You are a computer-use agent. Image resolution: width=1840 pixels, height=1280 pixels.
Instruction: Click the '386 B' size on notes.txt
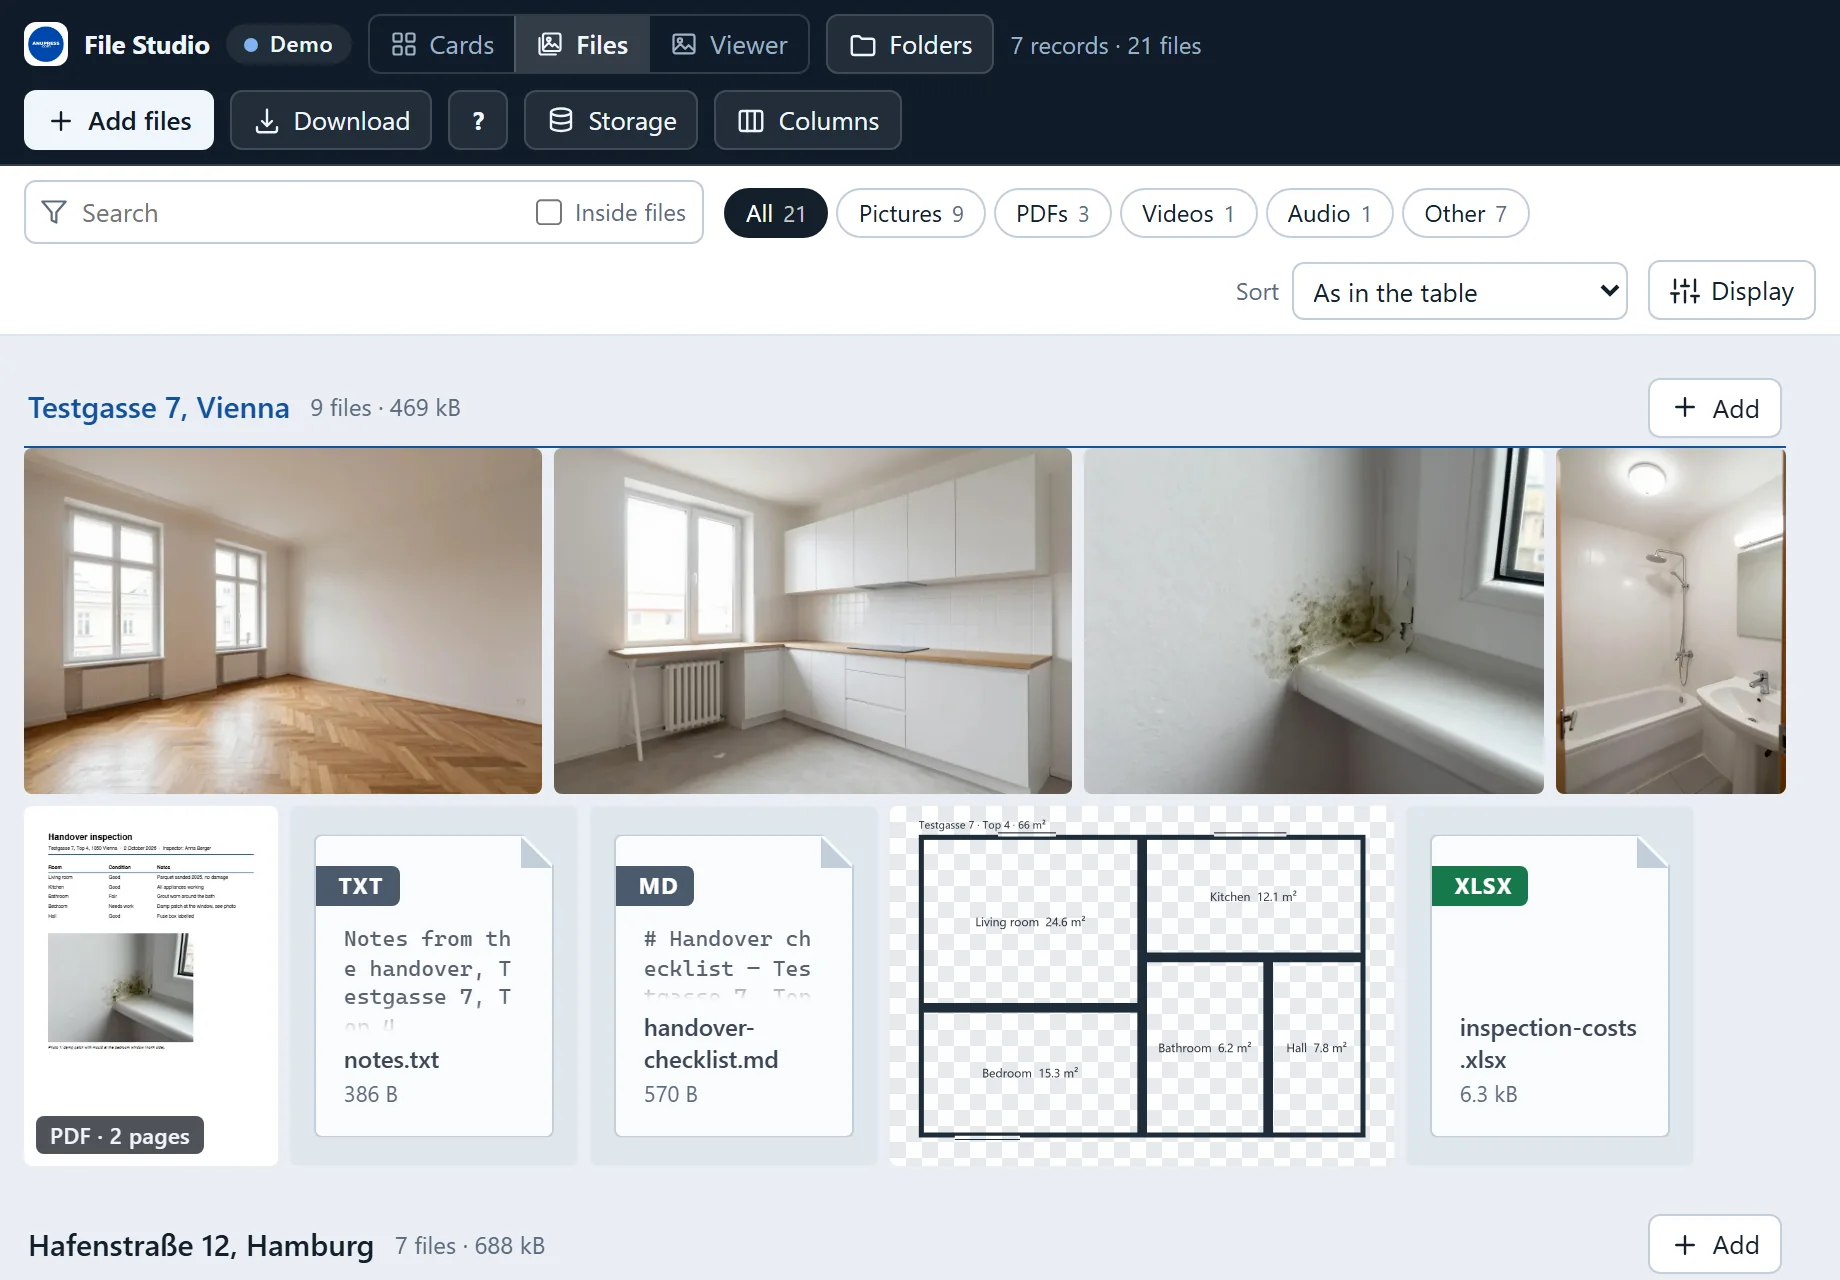371,1094
